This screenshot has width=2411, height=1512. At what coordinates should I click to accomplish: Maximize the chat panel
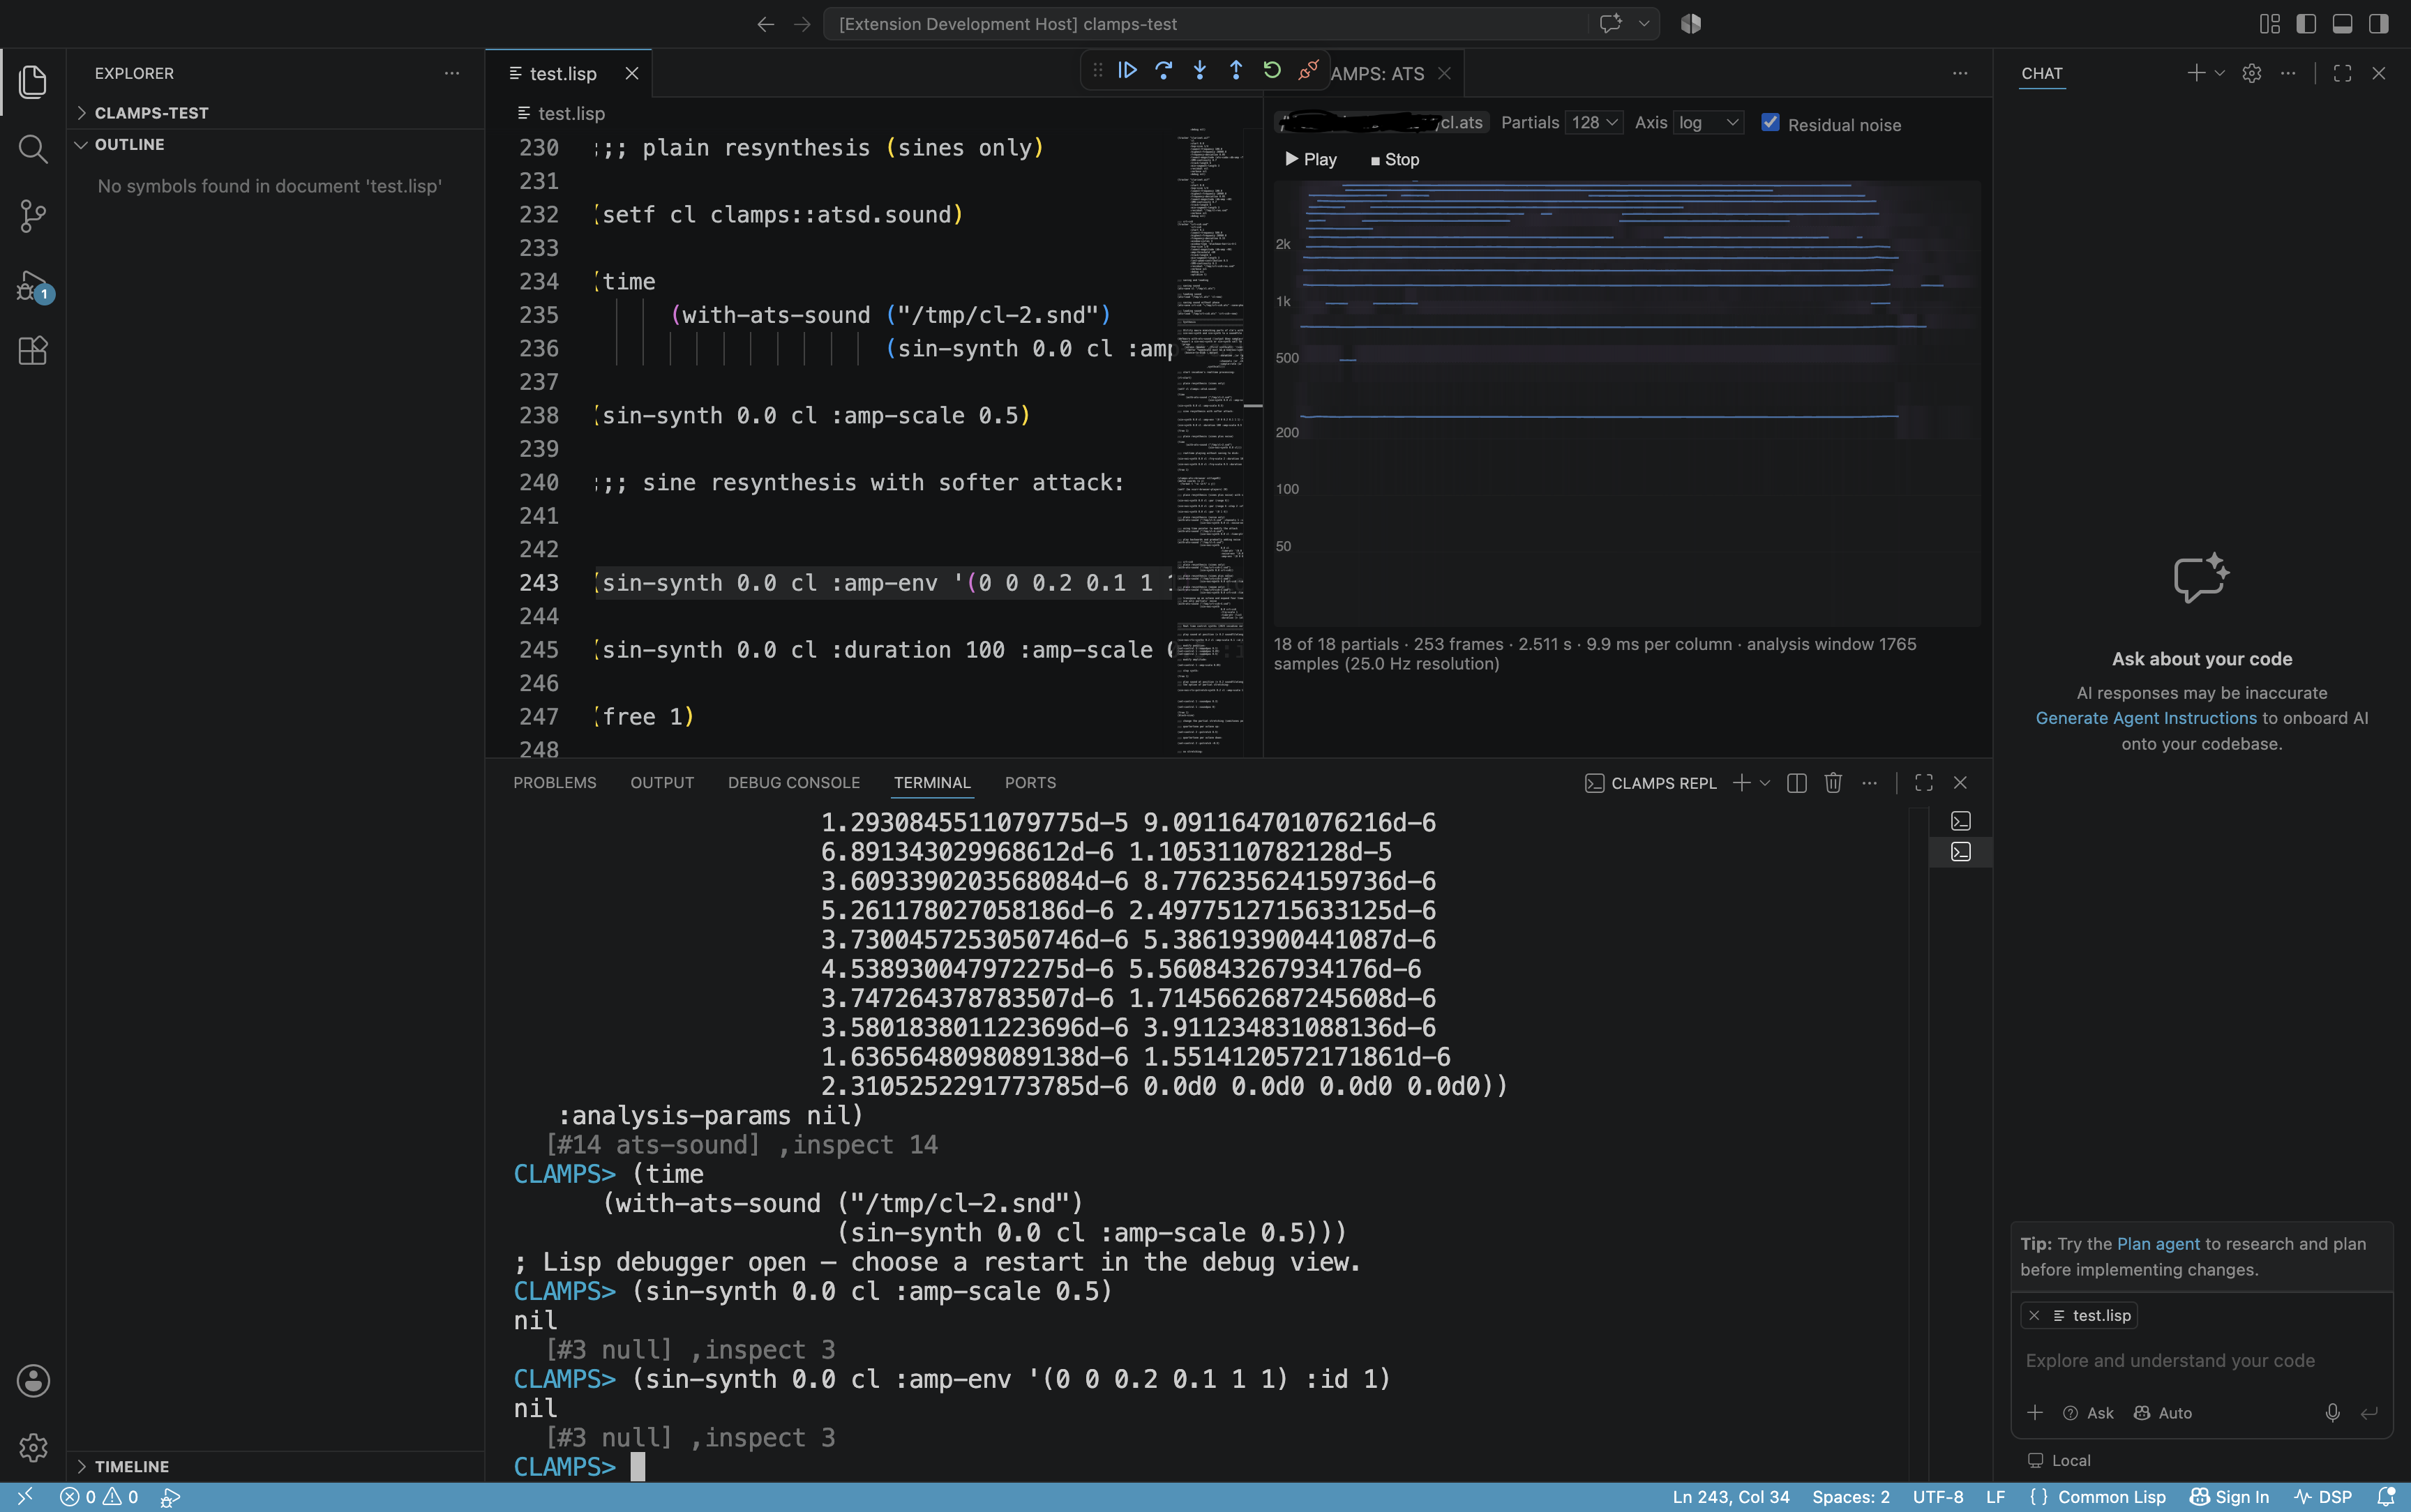click(2342, 73)
